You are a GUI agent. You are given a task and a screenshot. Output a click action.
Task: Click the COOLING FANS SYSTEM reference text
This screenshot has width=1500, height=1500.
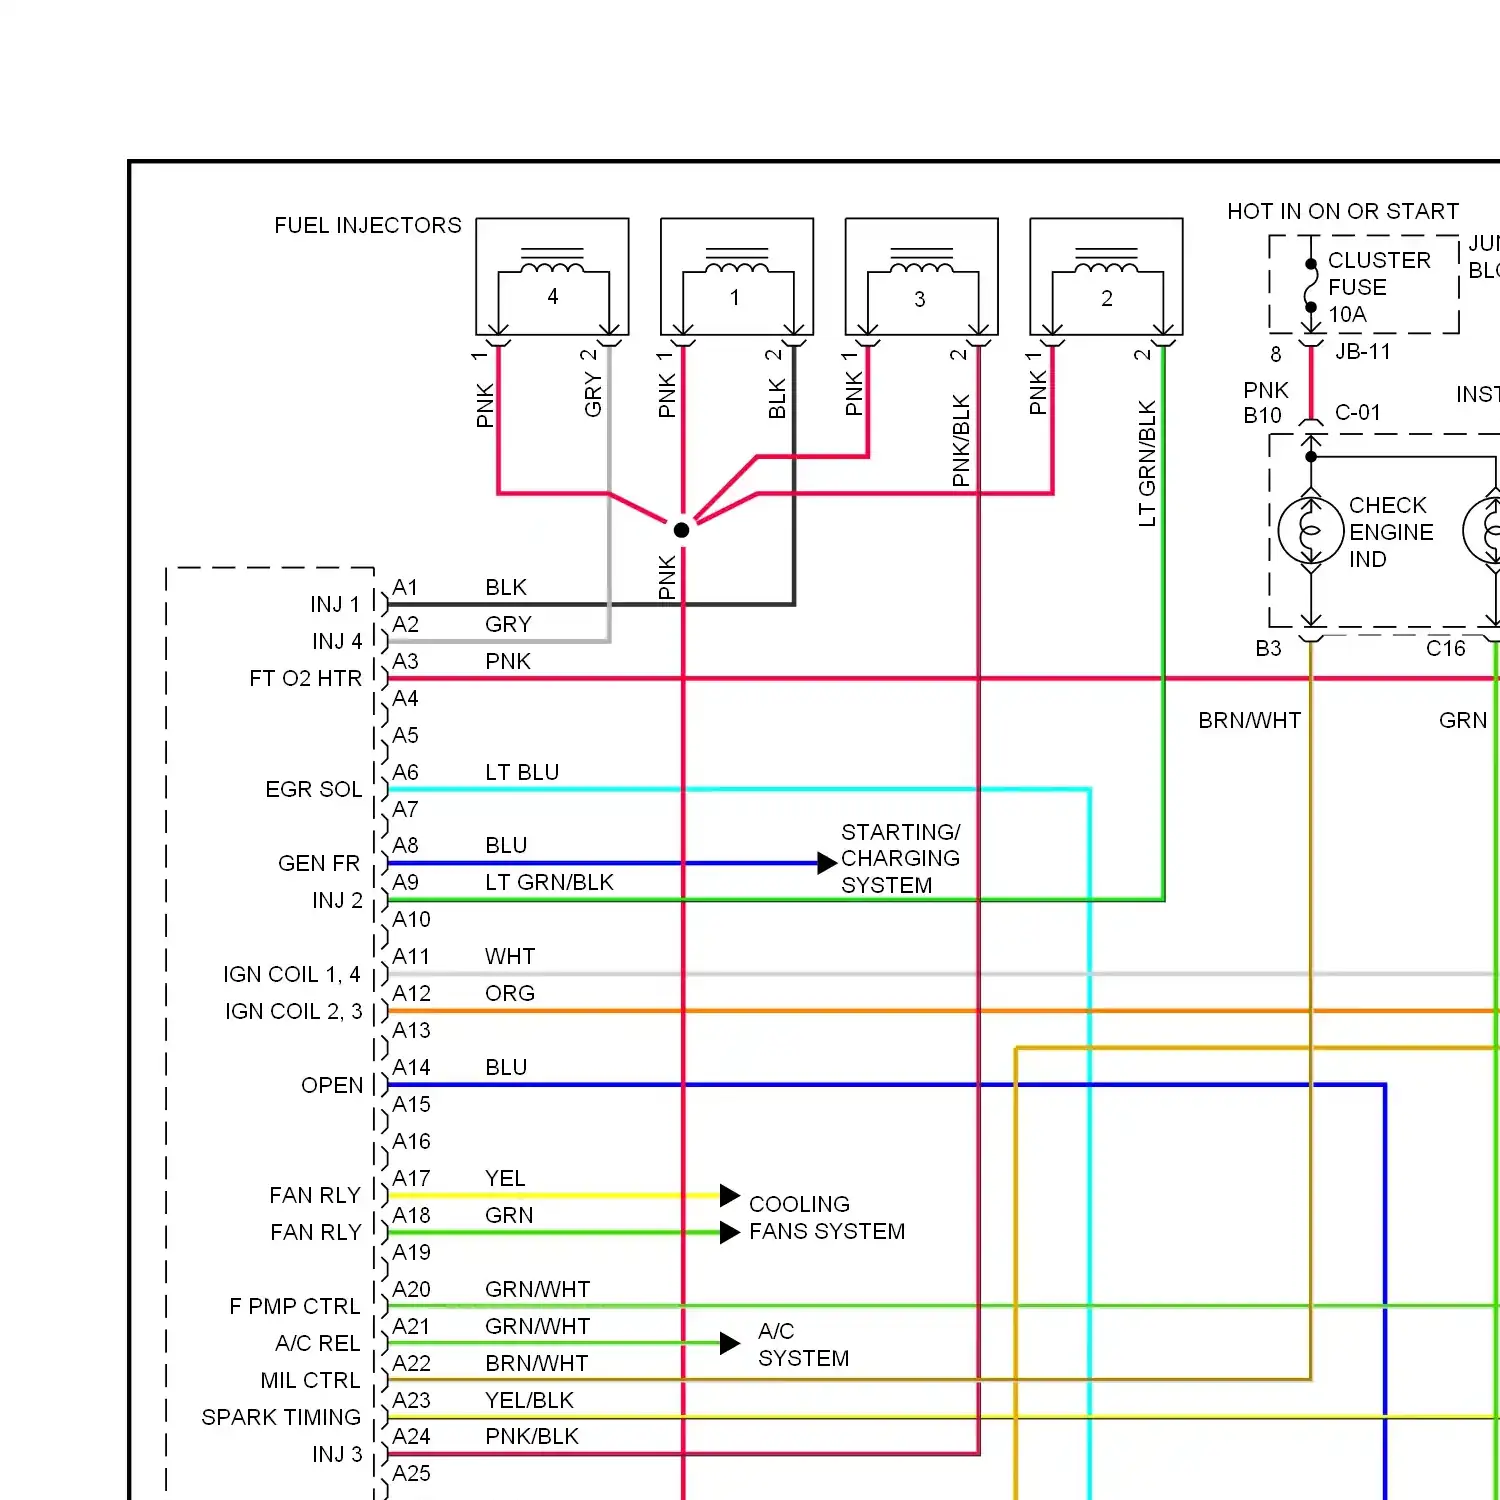coord(827,1218)
